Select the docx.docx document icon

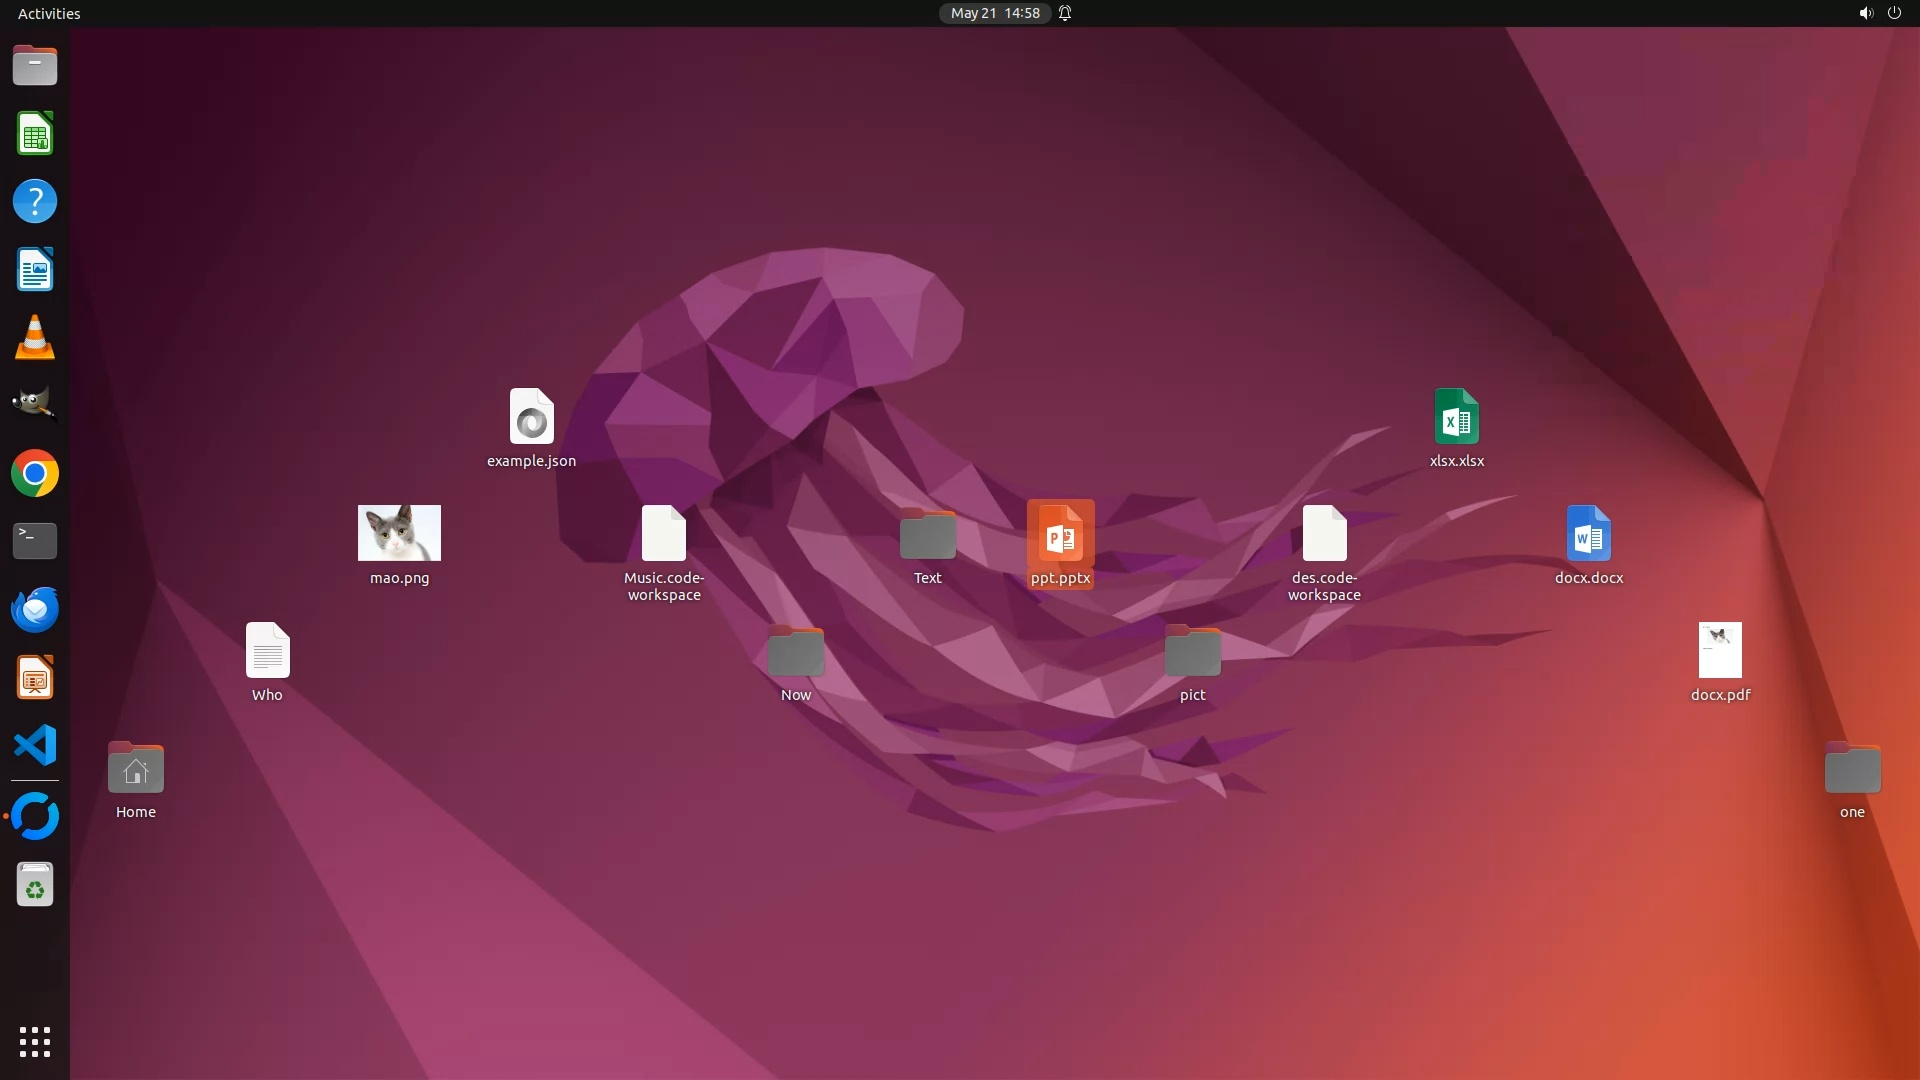pyautogui.click(x=1588, y=534)
